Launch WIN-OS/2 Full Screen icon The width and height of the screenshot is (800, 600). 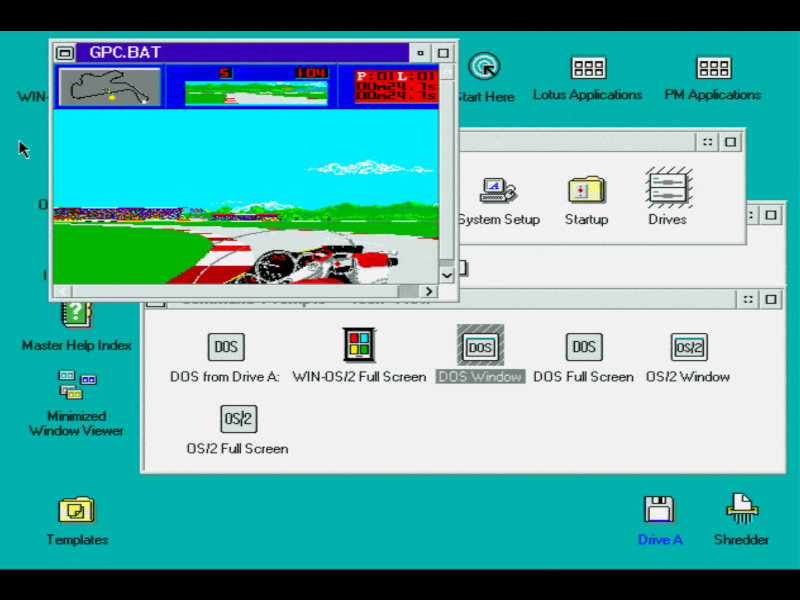click(x=359, y=345)
